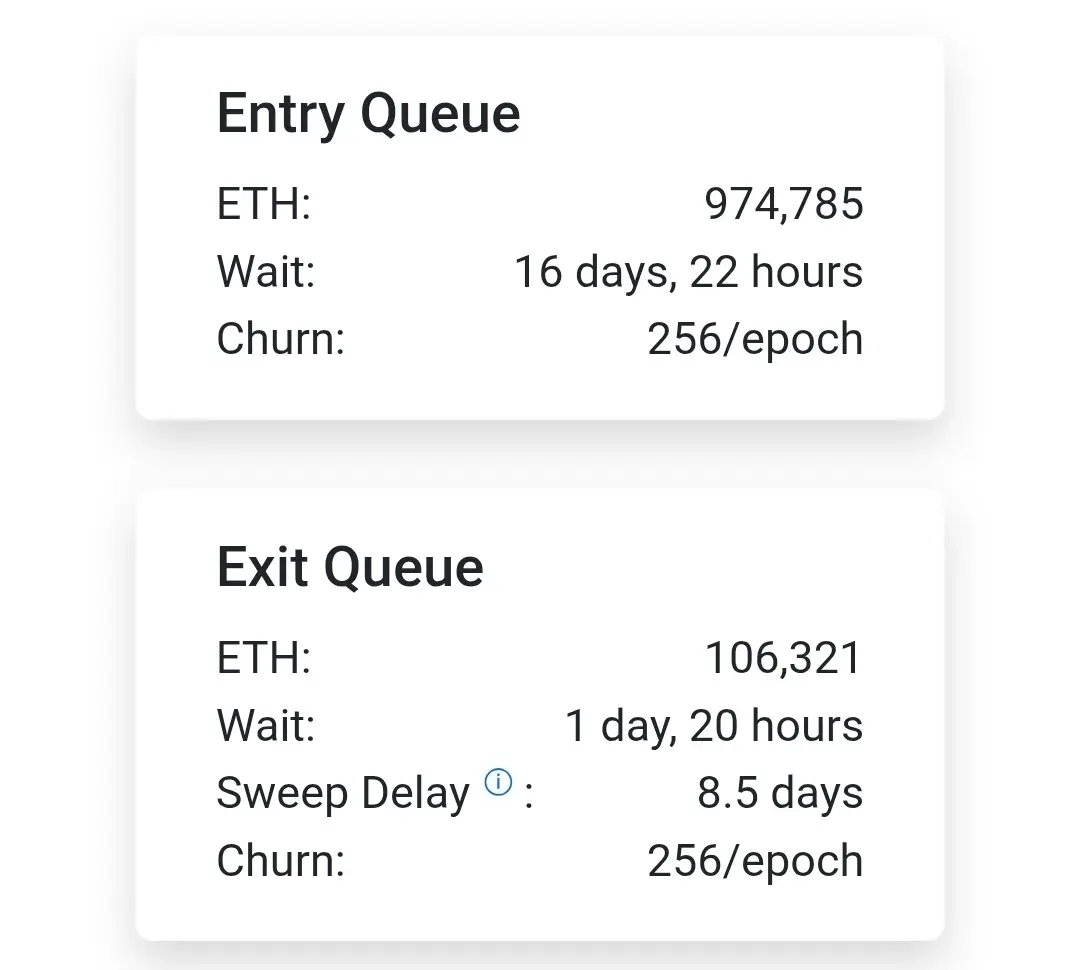The image size is (1080, 970).
Task: Click the Sweep Delay info icon
Action: (x=498, y=782)
